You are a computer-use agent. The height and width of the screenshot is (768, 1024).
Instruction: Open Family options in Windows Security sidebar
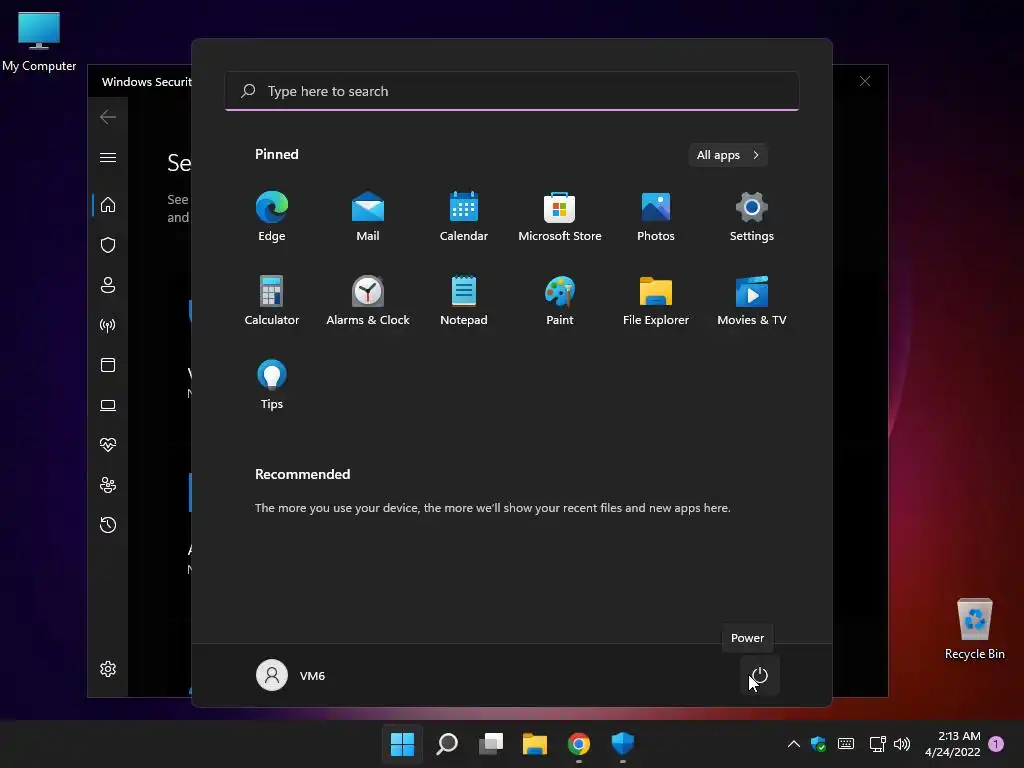click(x=108, y=485)
